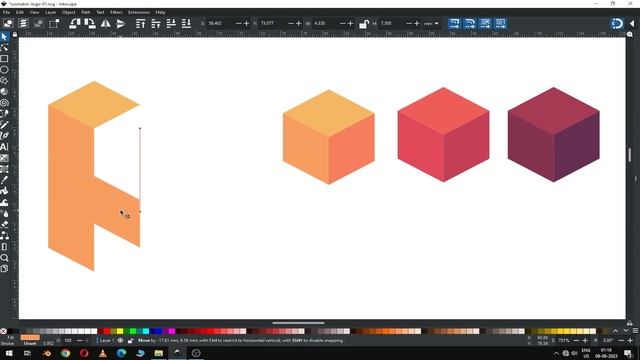Image resolution: width=640 pixels, height=360 pixels.
Task: Open the Edit menu
Action: 20,12
